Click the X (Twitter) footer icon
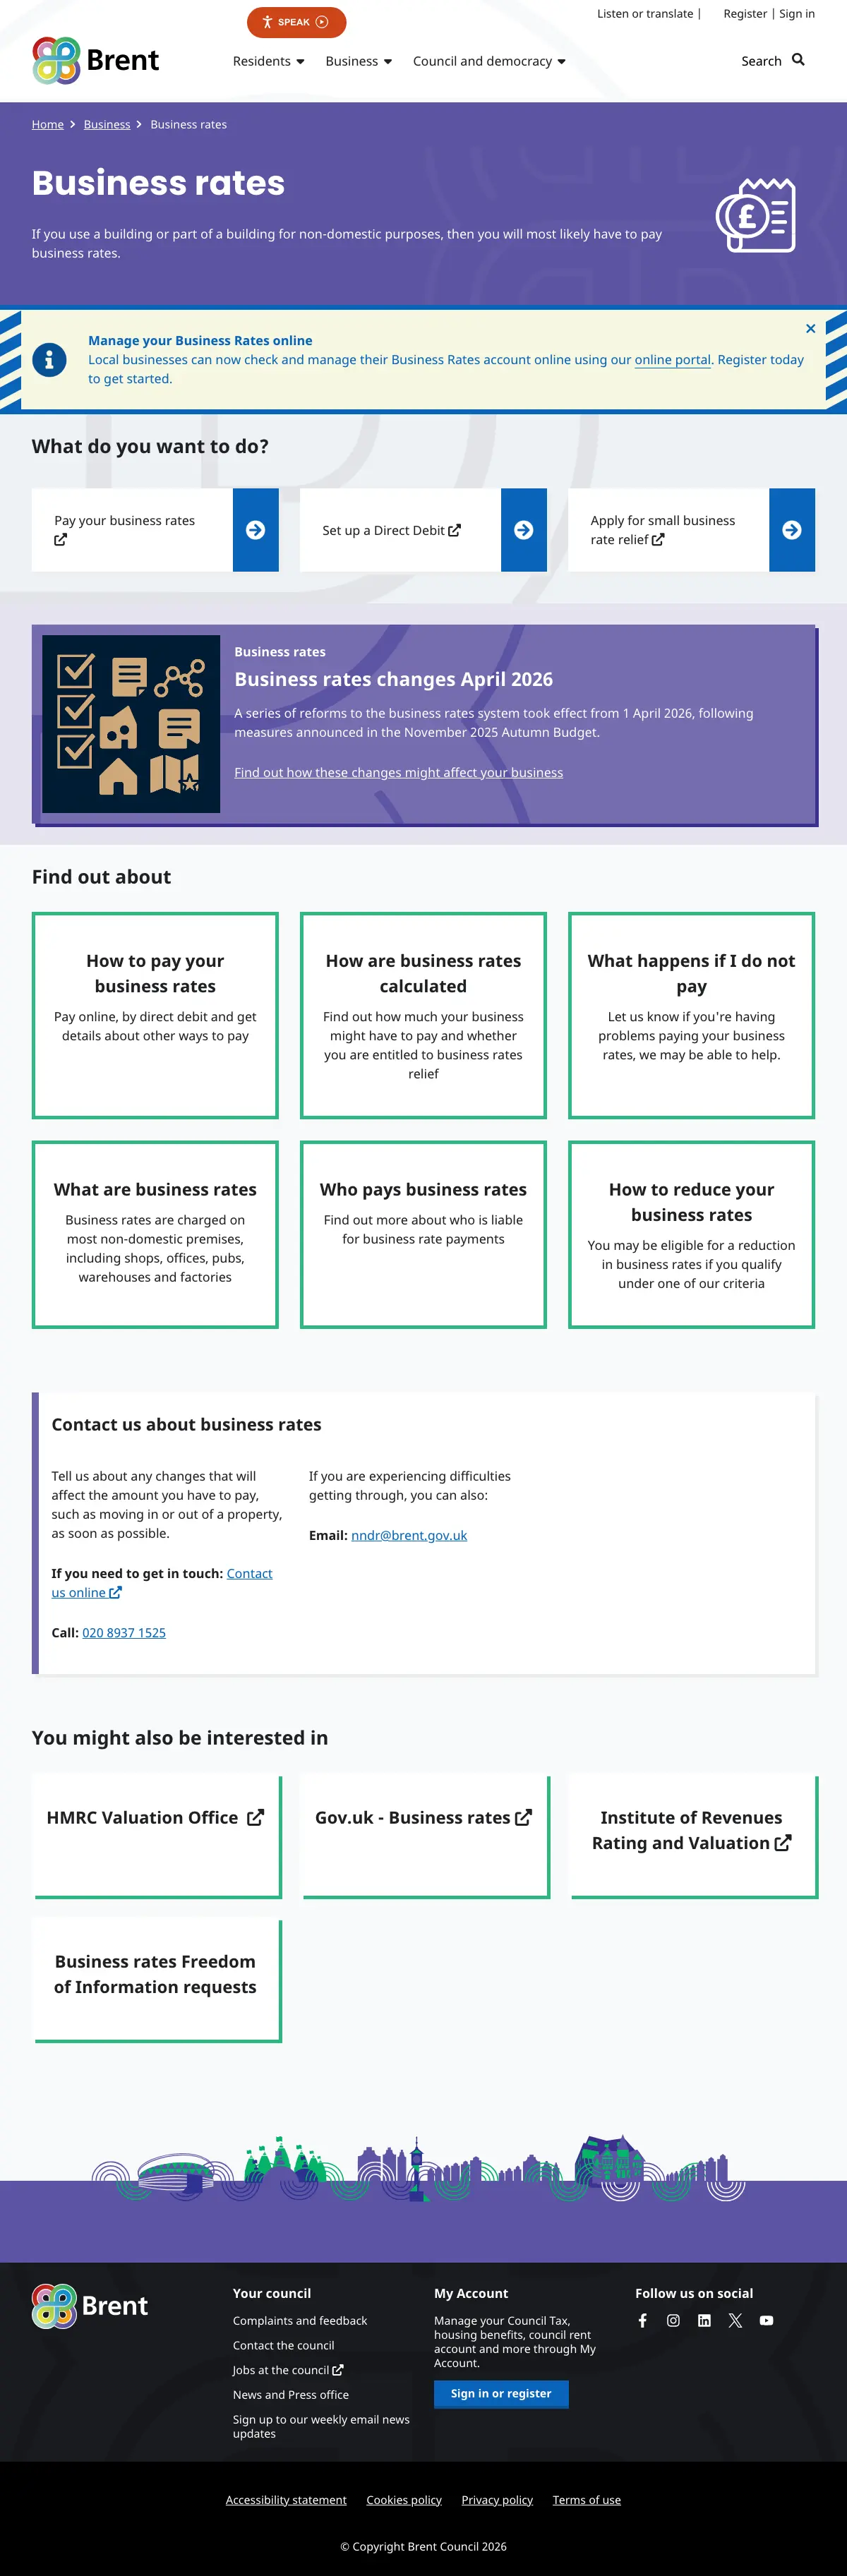 tap(735, 2320)
